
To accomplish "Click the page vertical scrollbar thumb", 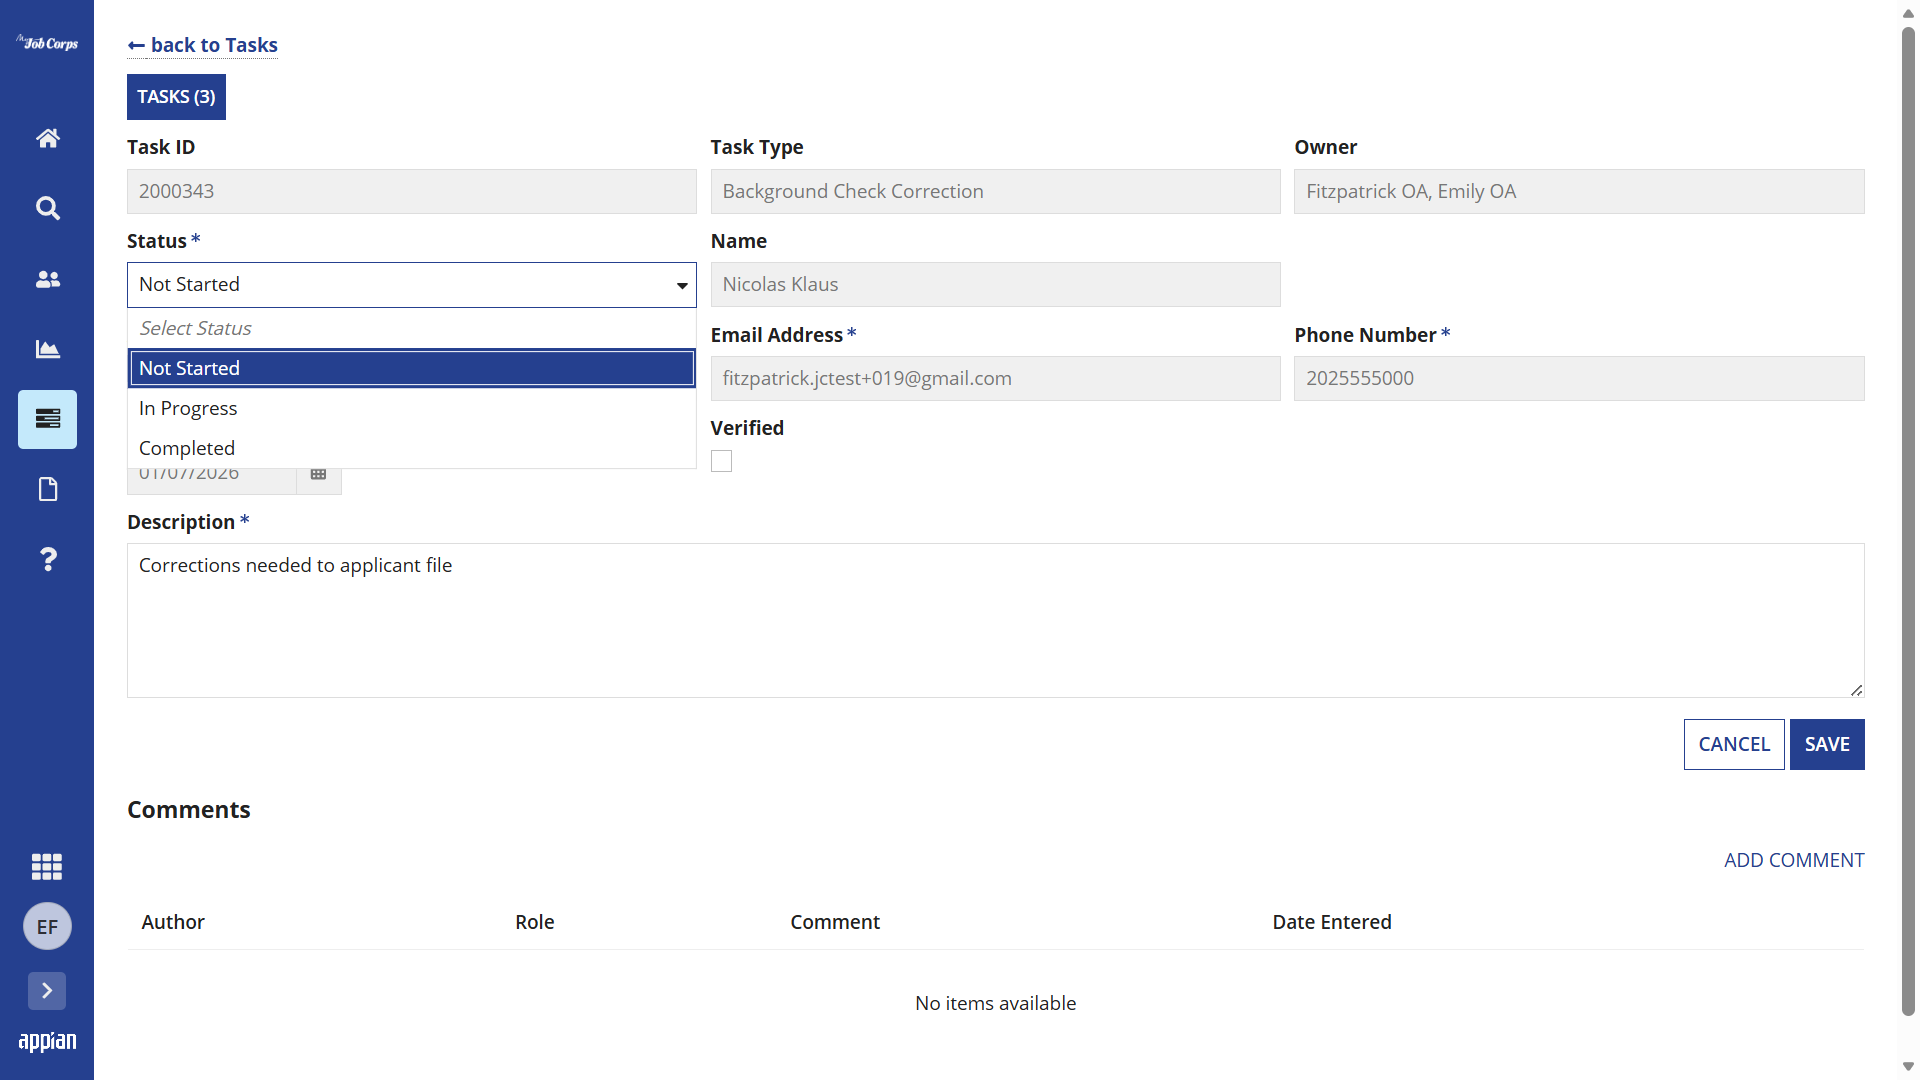I will pos(1908,520).
